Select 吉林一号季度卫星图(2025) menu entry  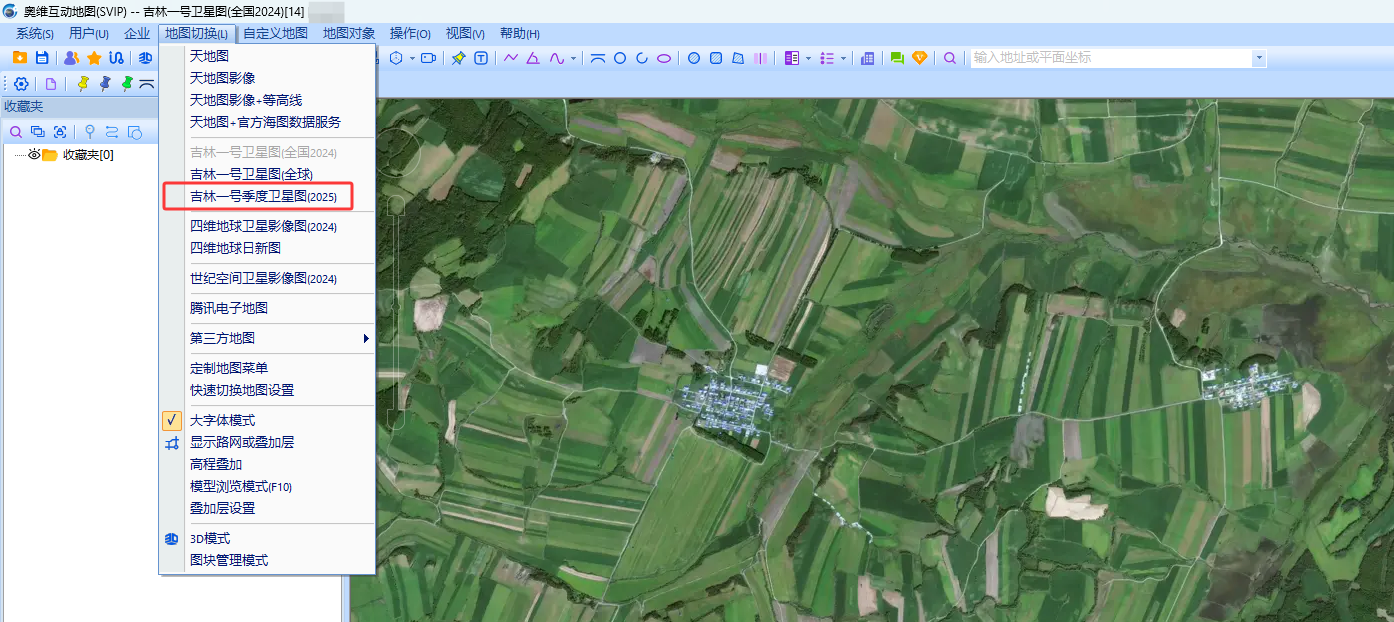click(264, 197)
